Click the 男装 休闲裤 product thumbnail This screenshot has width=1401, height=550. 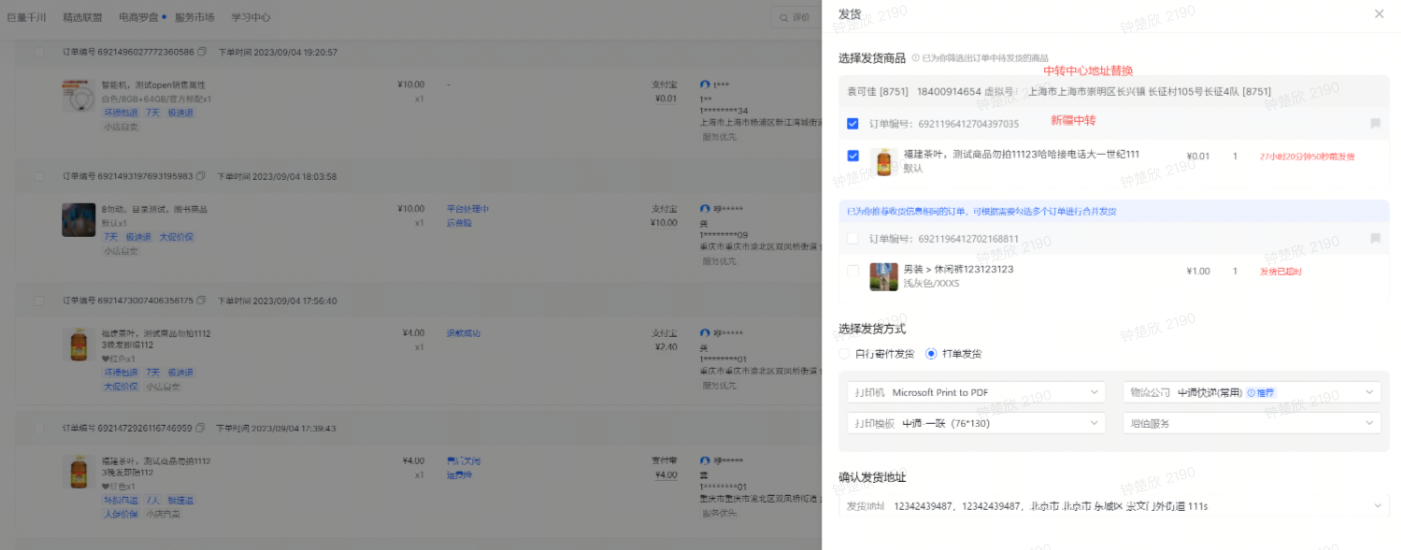click(x=883, y=276)
